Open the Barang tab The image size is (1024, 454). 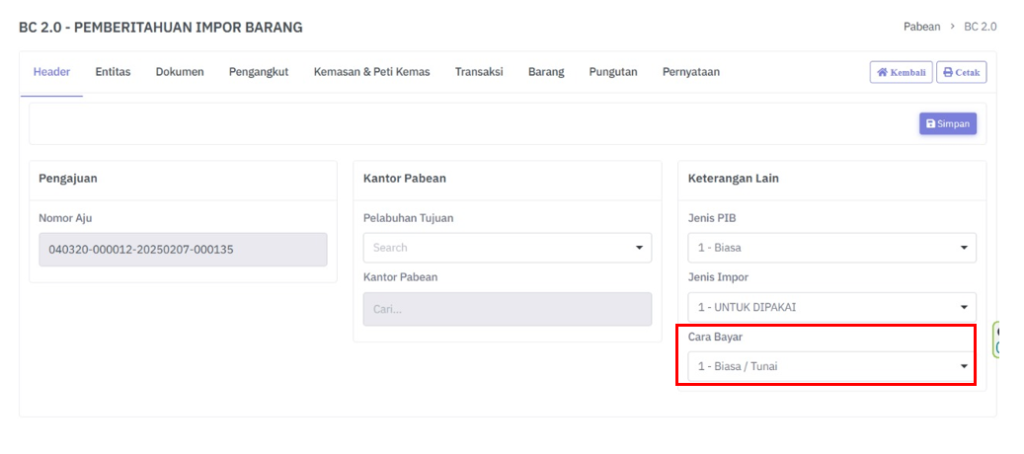pos(546,72)
